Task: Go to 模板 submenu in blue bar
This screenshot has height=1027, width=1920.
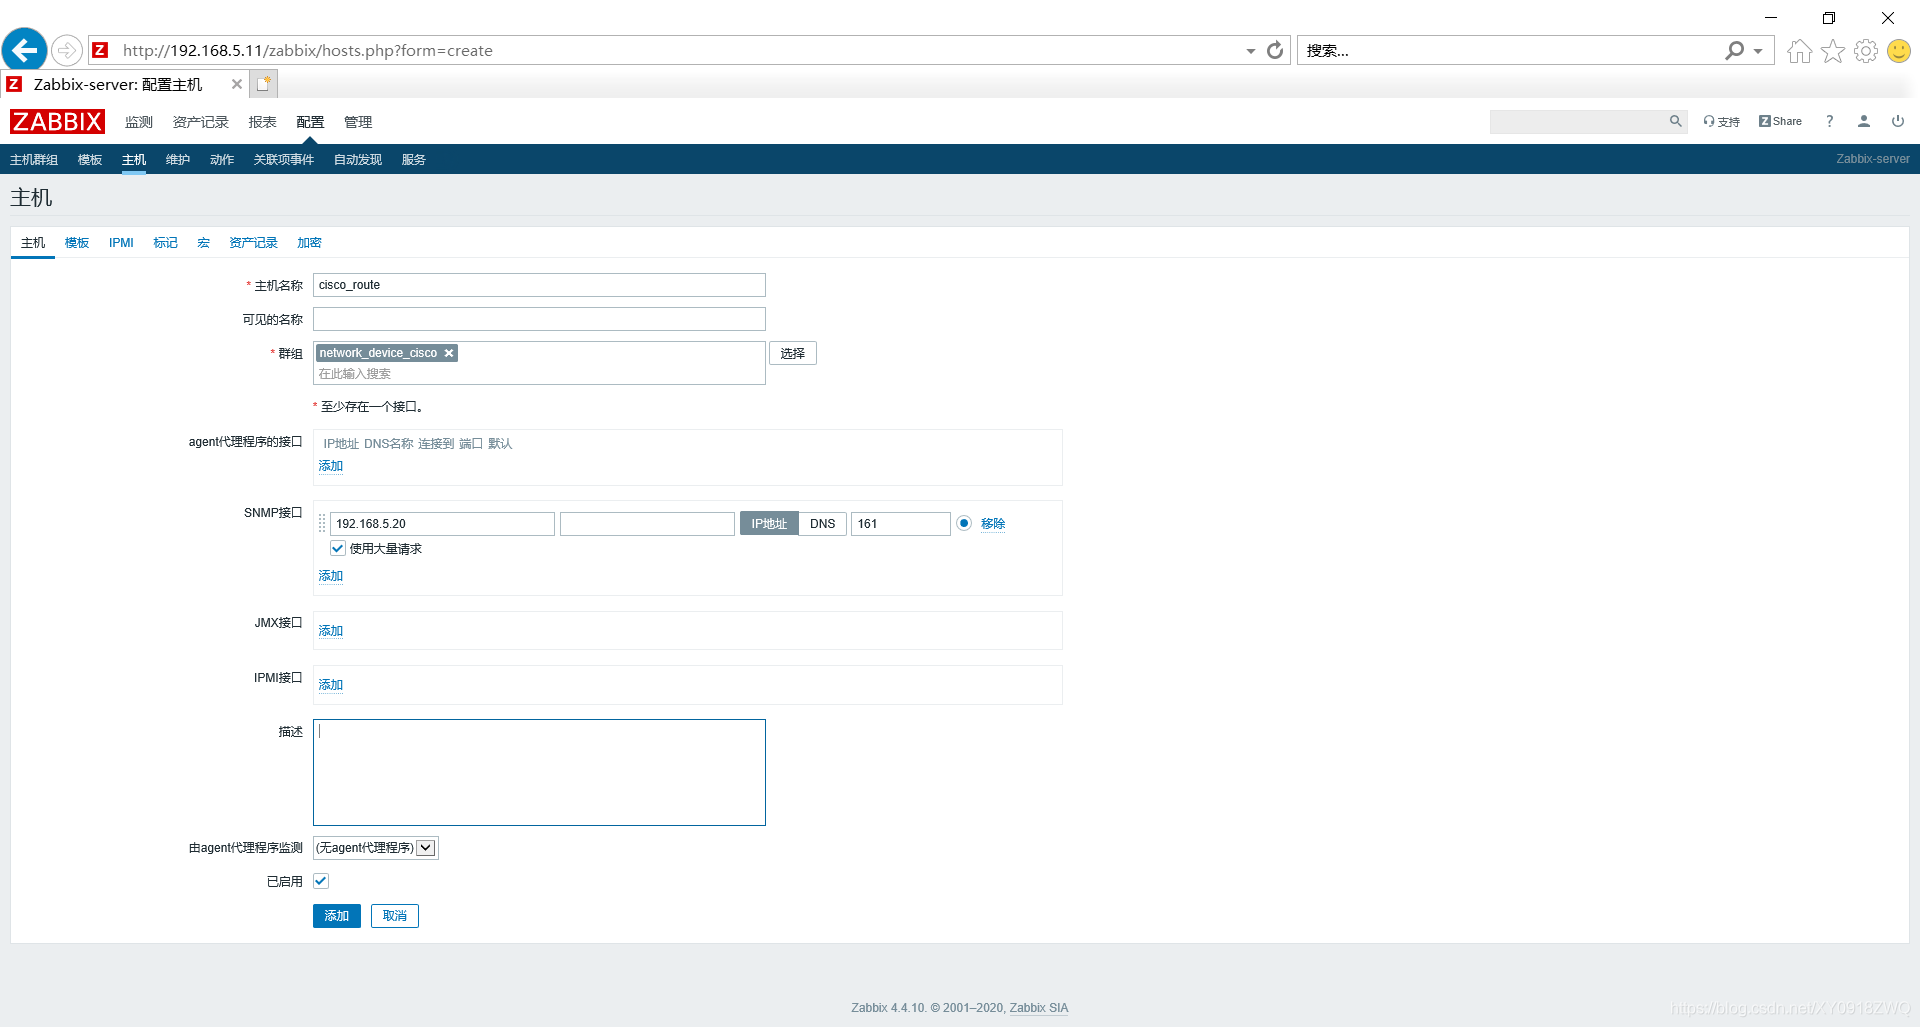Action: pos(90,160)
